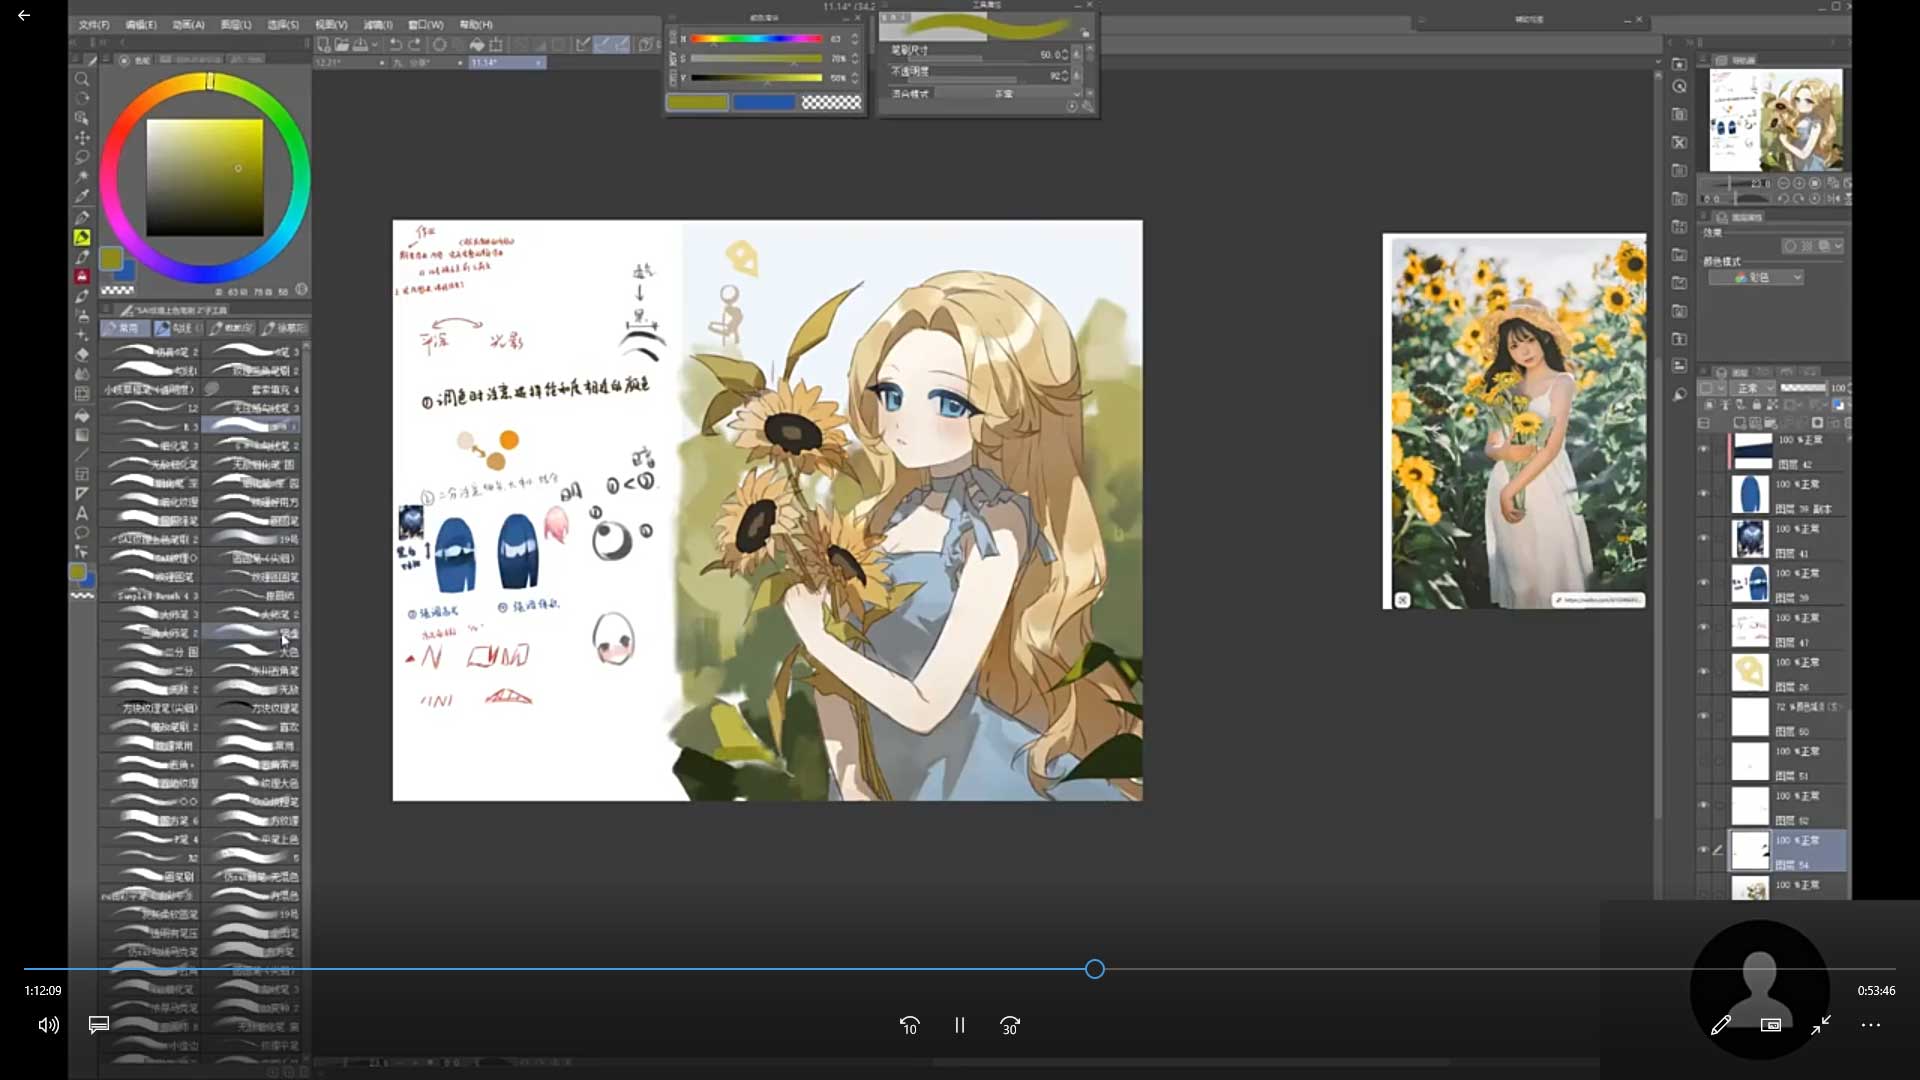This screenshot has width=1920, height=1080.
Task: Select the layer 47 thumbnail
Action: (x=1750, y=628)
